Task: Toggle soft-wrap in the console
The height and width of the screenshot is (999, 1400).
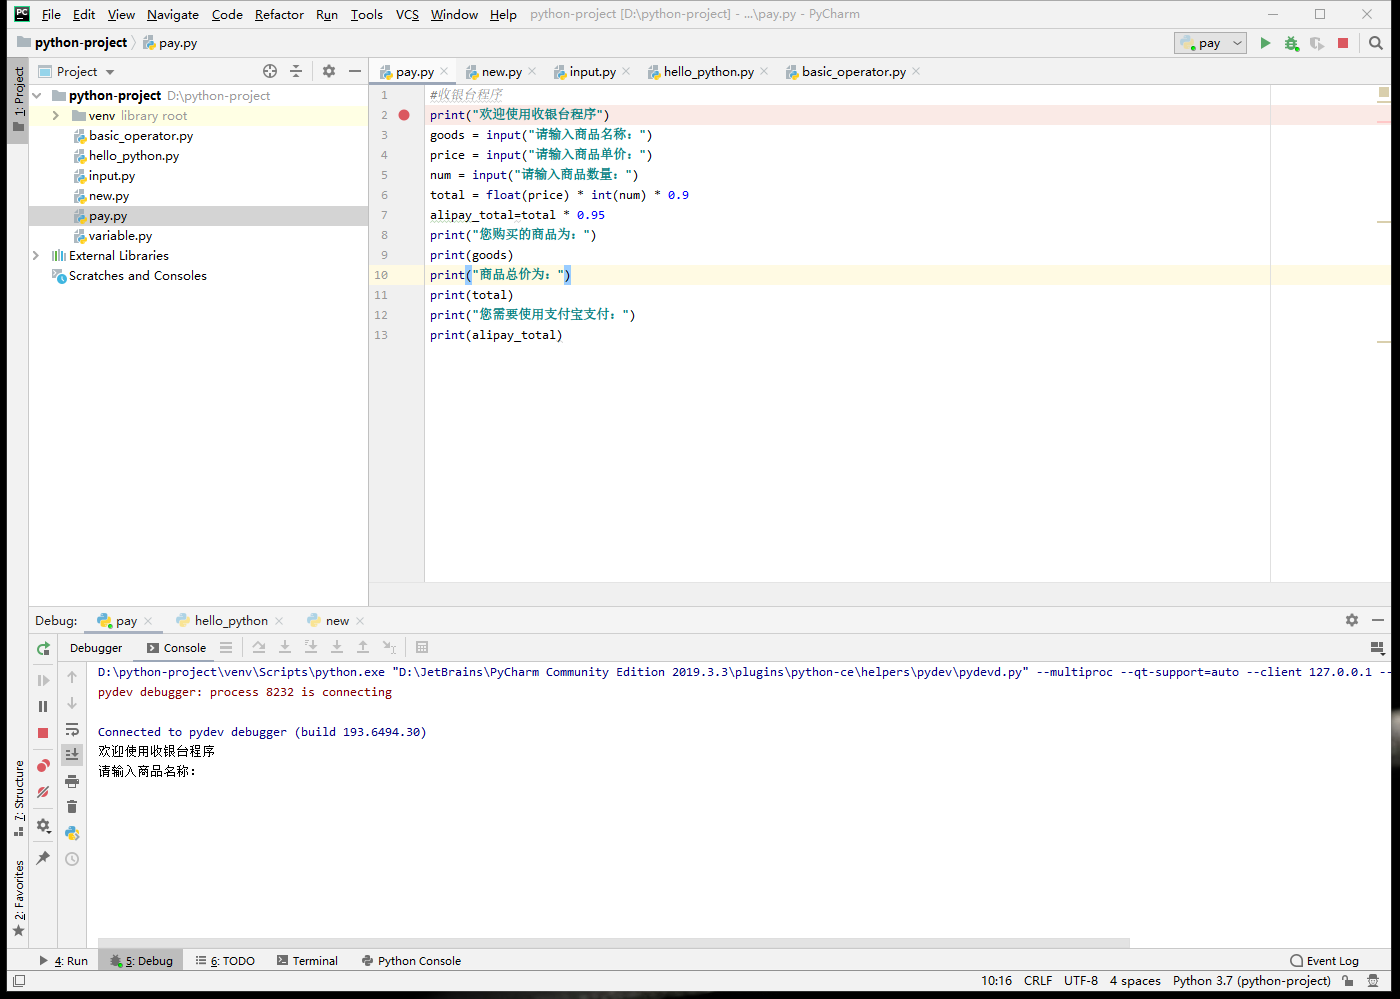Action: [72, 729]
